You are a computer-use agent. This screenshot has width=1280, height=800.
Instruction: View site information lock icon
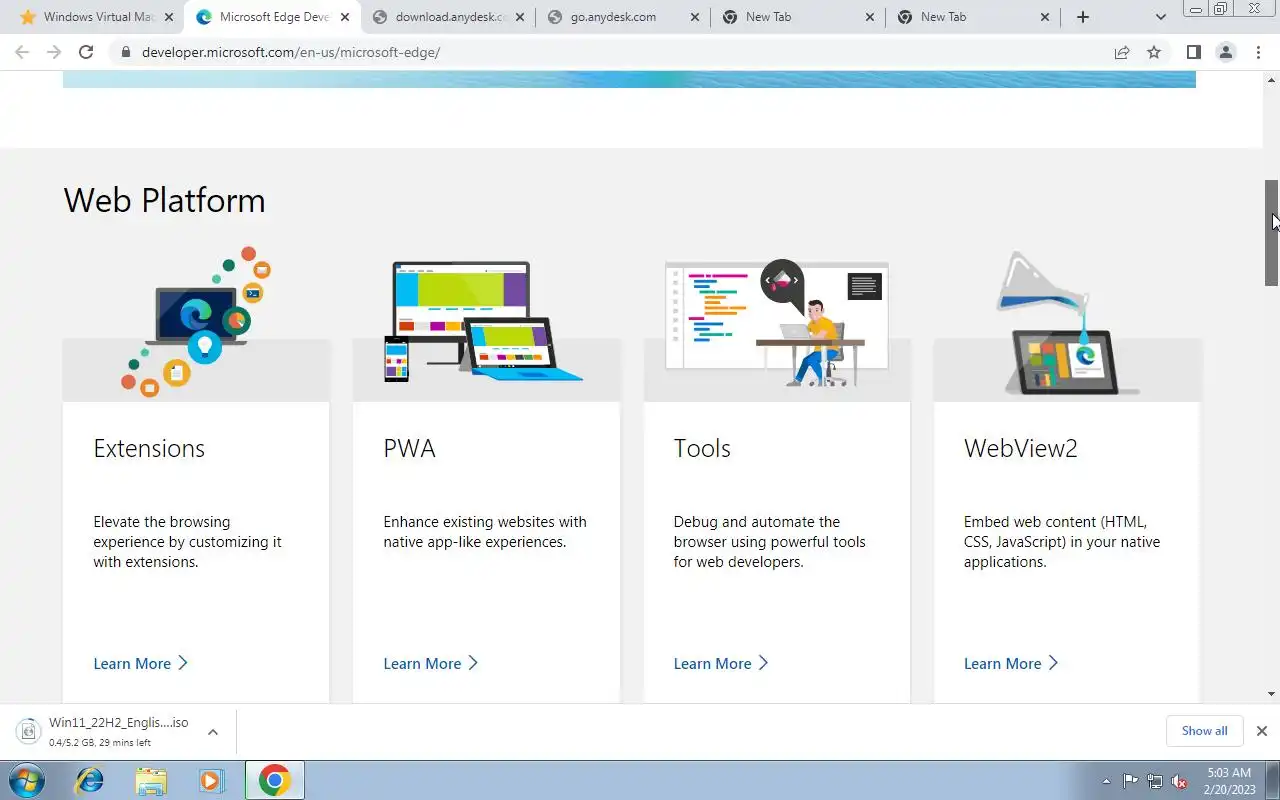click(x=125, y=52)
